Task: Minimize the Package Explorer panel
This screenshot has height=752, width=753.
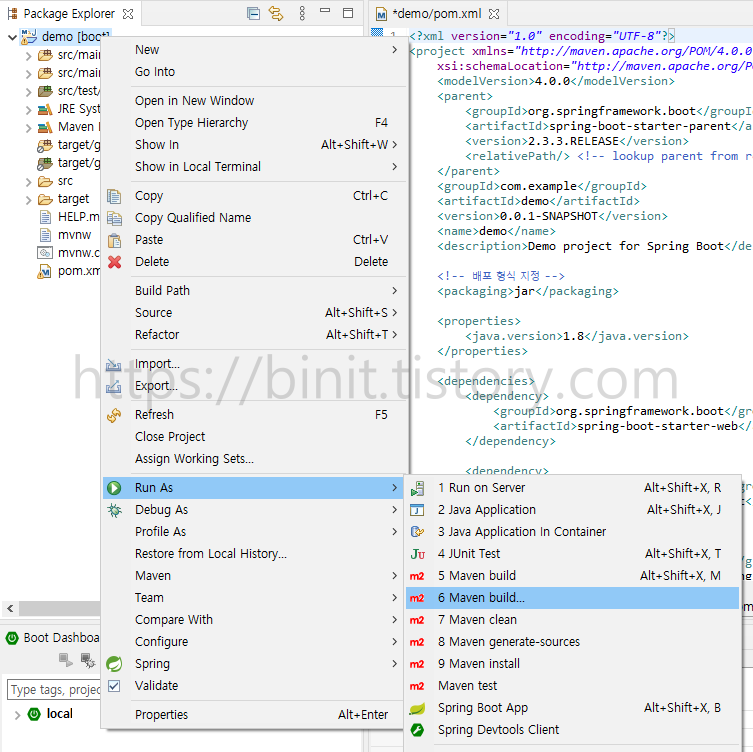Action: tap(325, 11)
